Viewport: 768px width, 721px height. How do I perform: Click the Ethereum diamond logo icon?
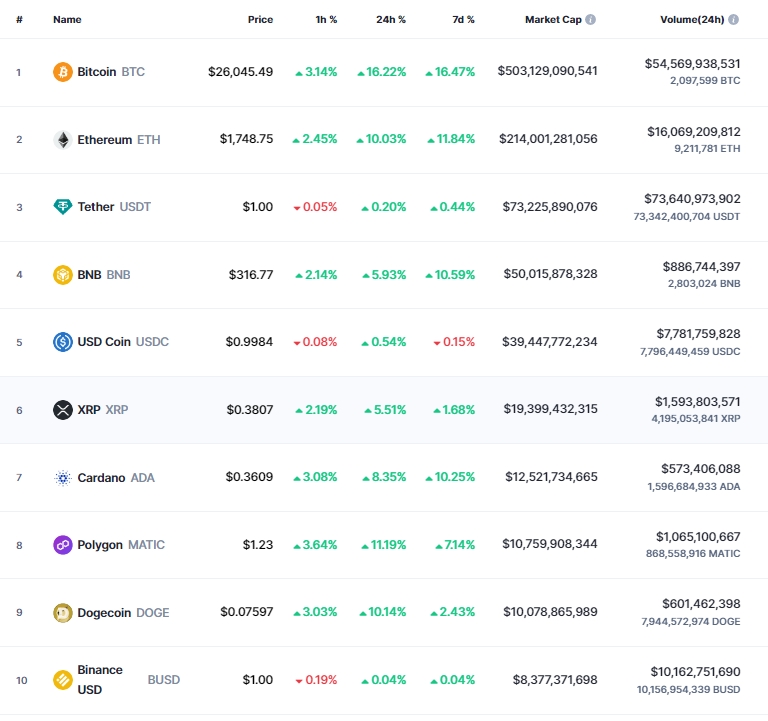click(x=63, y=140)
